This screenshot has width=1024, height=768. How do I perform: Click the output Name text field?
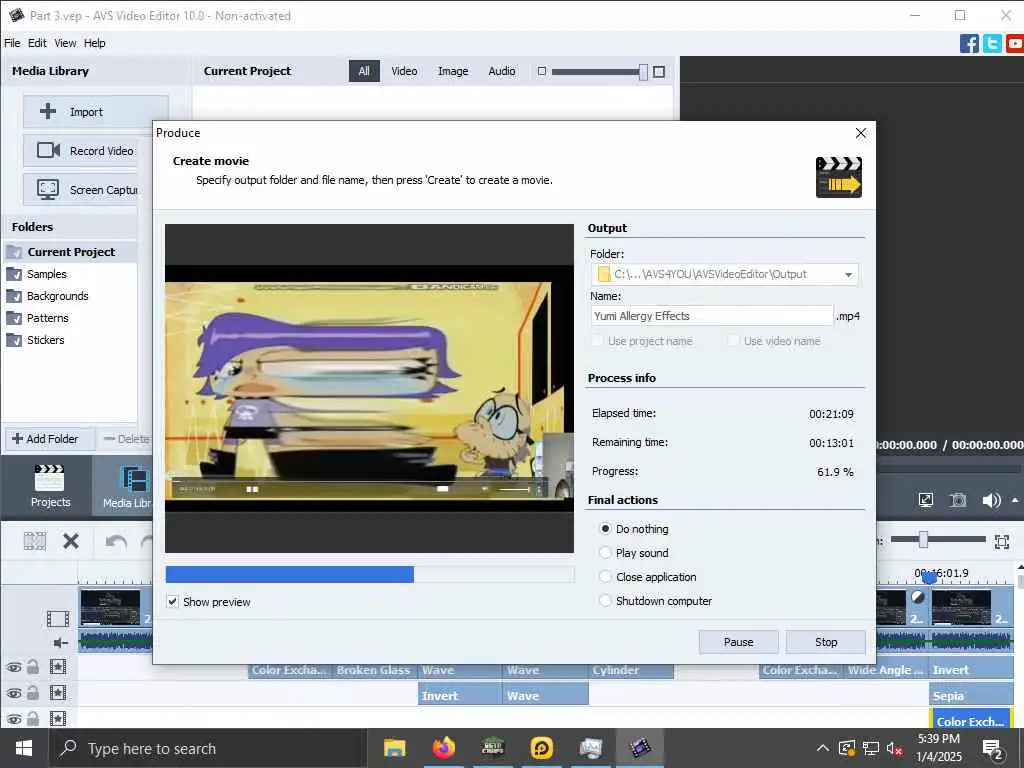coord(712,316)
